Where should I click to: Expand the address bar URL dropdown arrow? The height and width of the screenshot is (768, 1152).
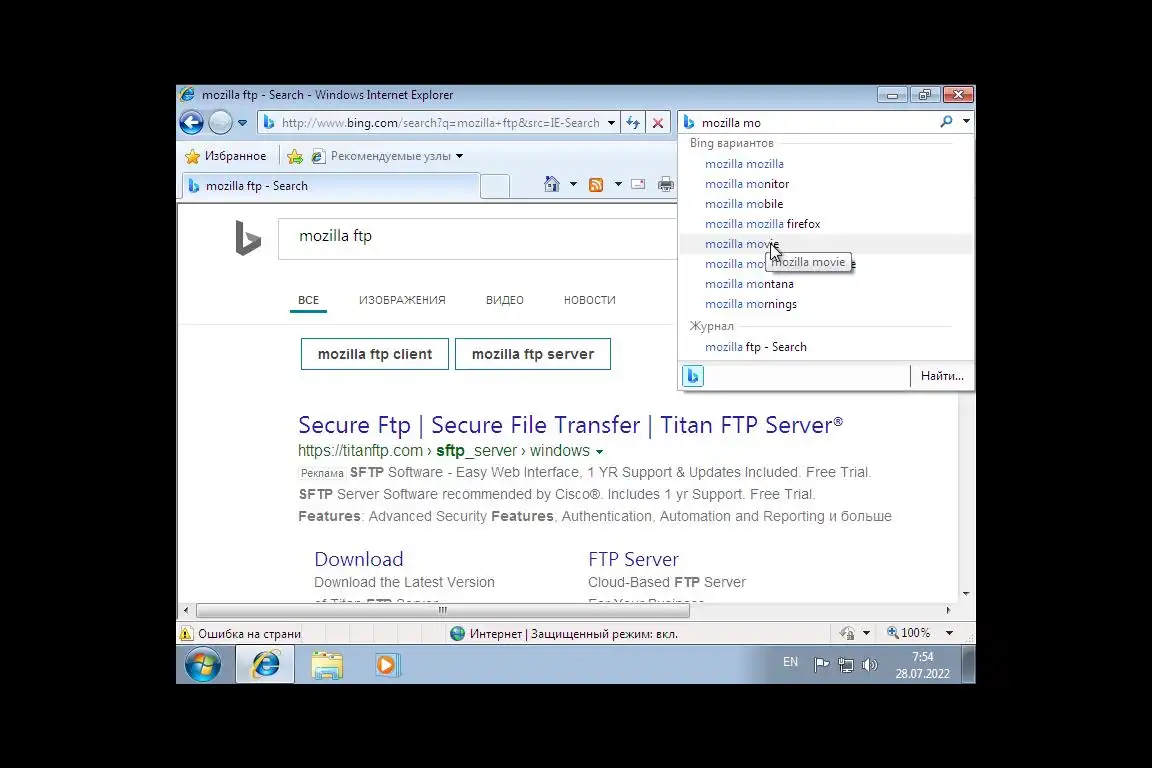[x=611, y=123]
